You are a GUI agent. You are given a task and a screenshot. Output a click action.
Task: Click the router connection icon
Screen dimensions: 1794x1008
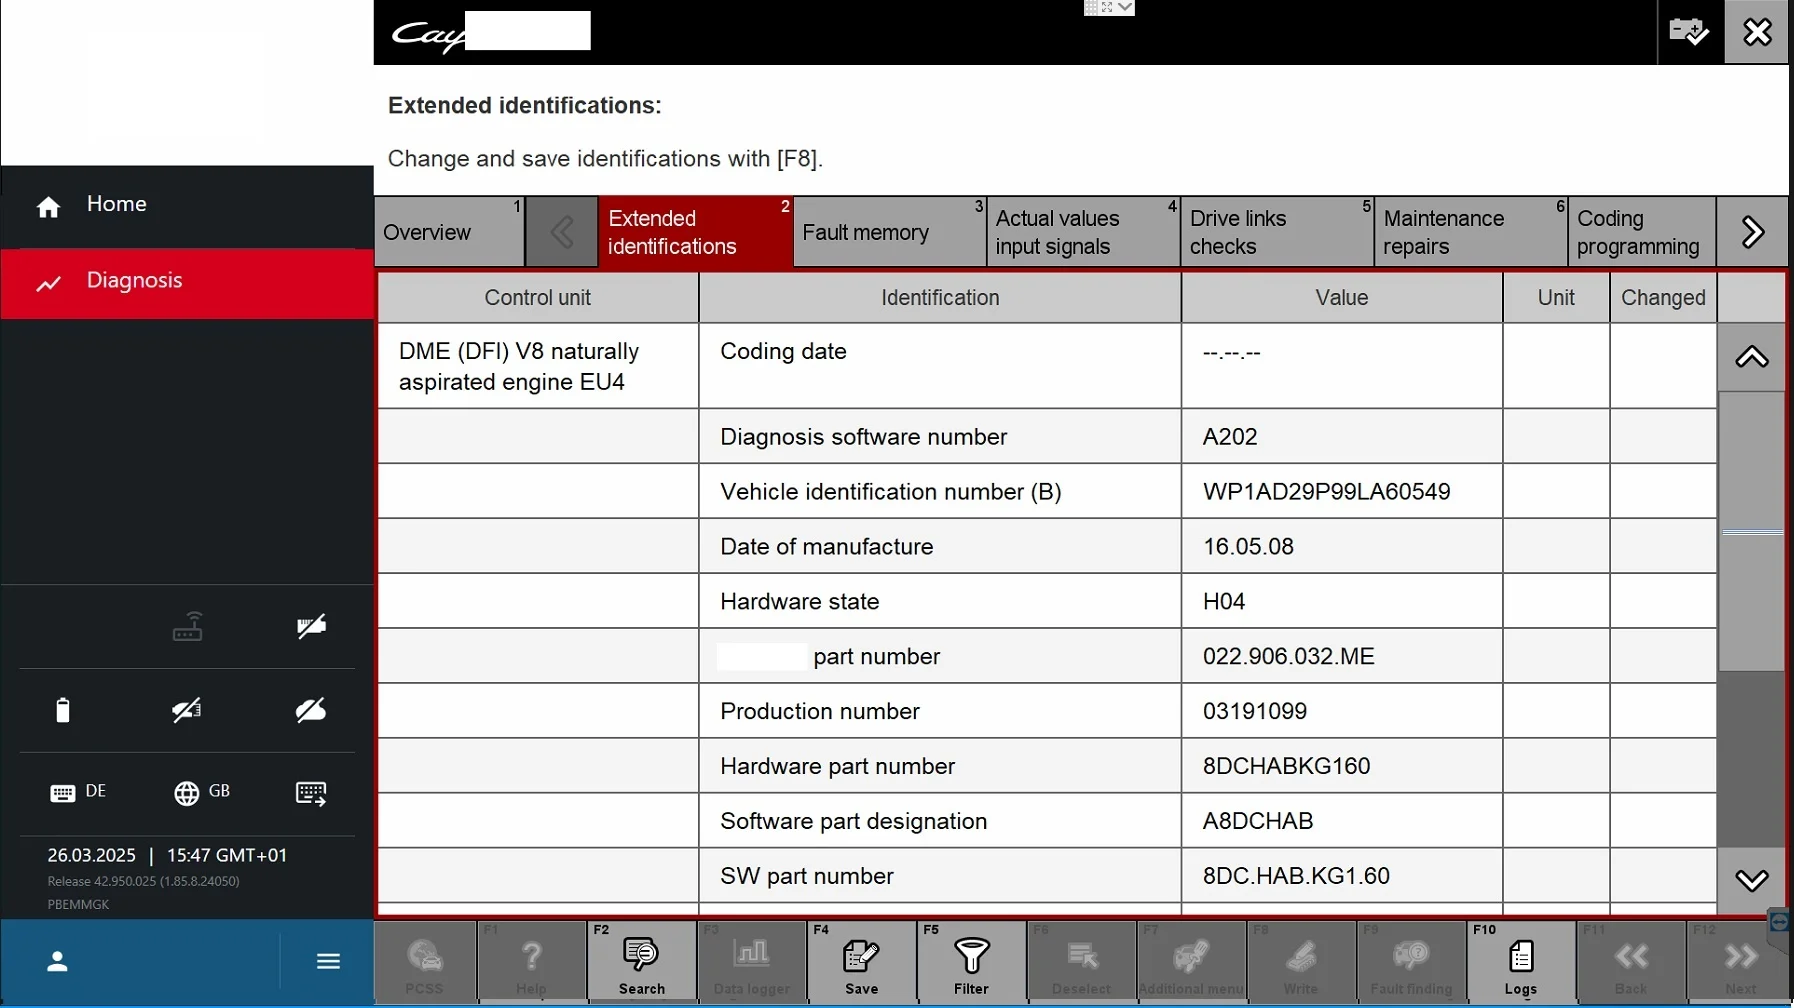pyautogui.click(x=188, y=626)
